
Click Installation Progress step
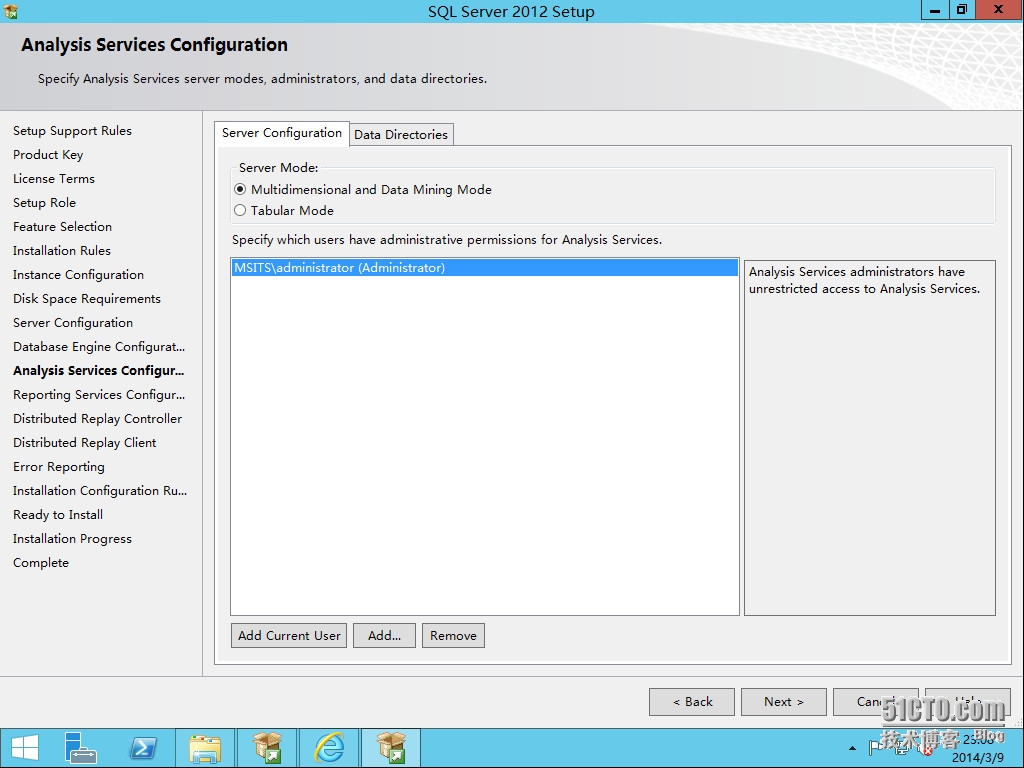tap(72, 539)
